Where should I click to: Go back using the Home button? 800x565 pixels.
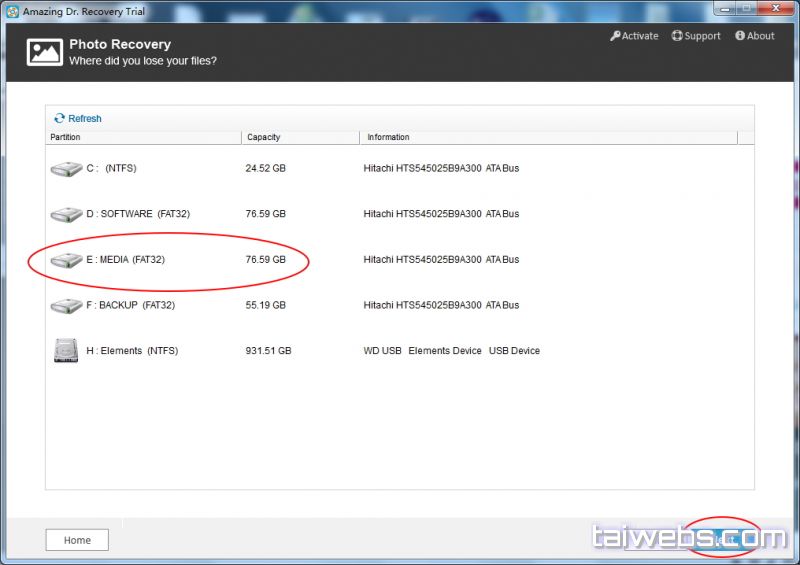(77, 540)
